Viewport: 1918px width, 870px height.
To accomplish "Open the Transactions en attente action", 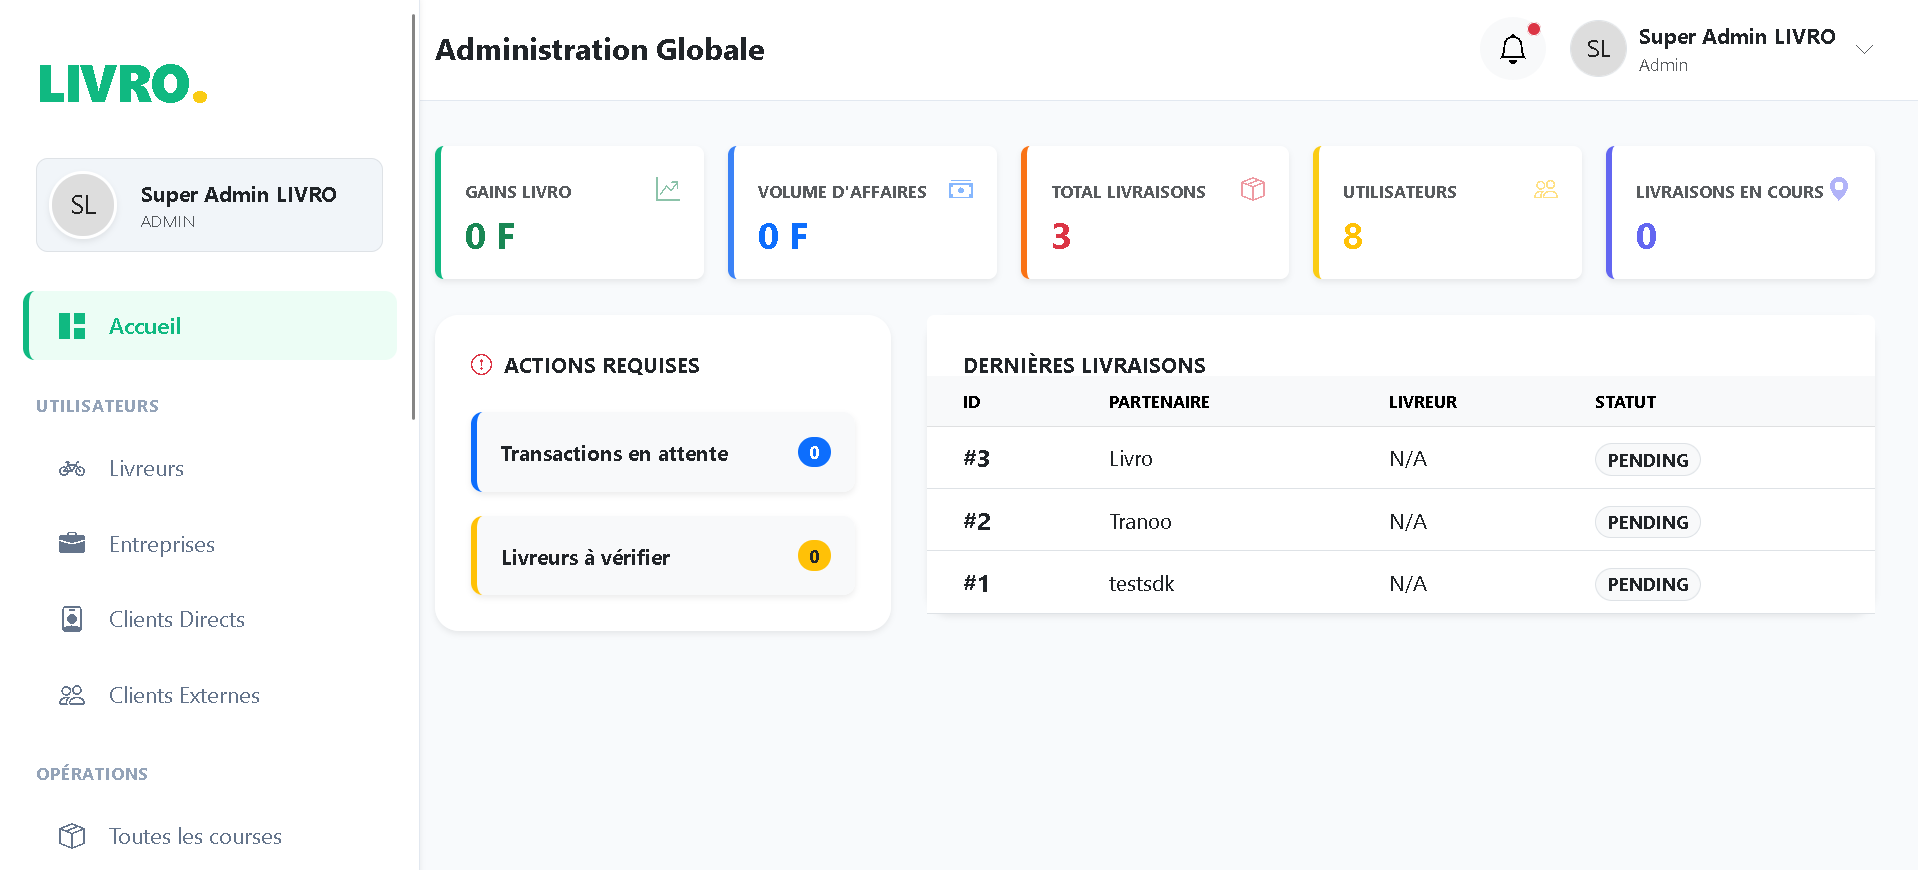I will pos(663,453).
